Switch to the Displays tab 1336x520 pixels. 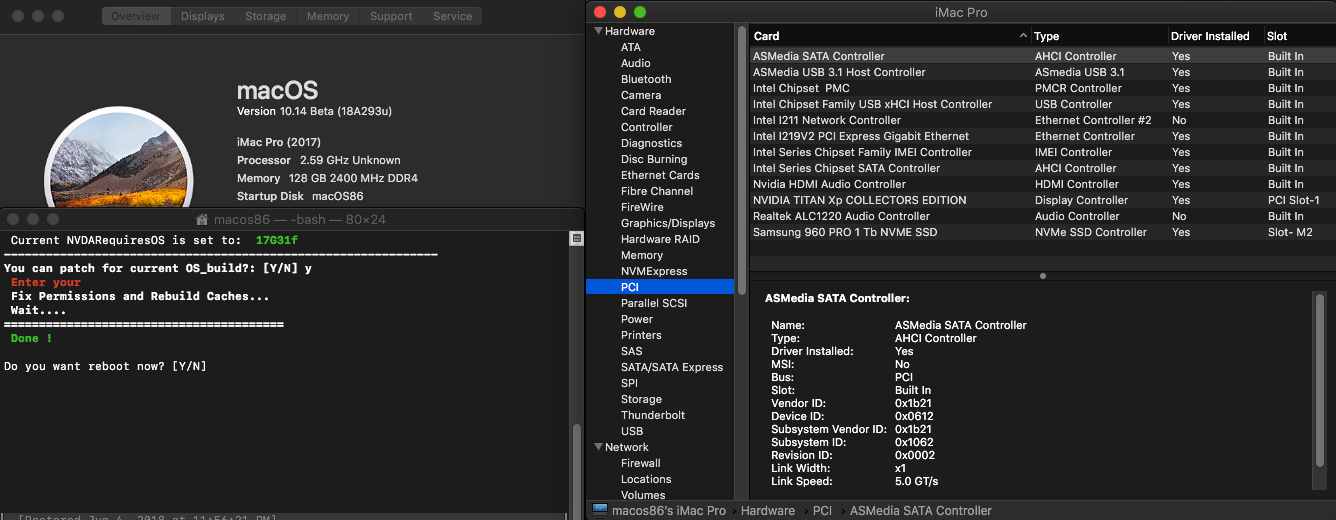205,16
